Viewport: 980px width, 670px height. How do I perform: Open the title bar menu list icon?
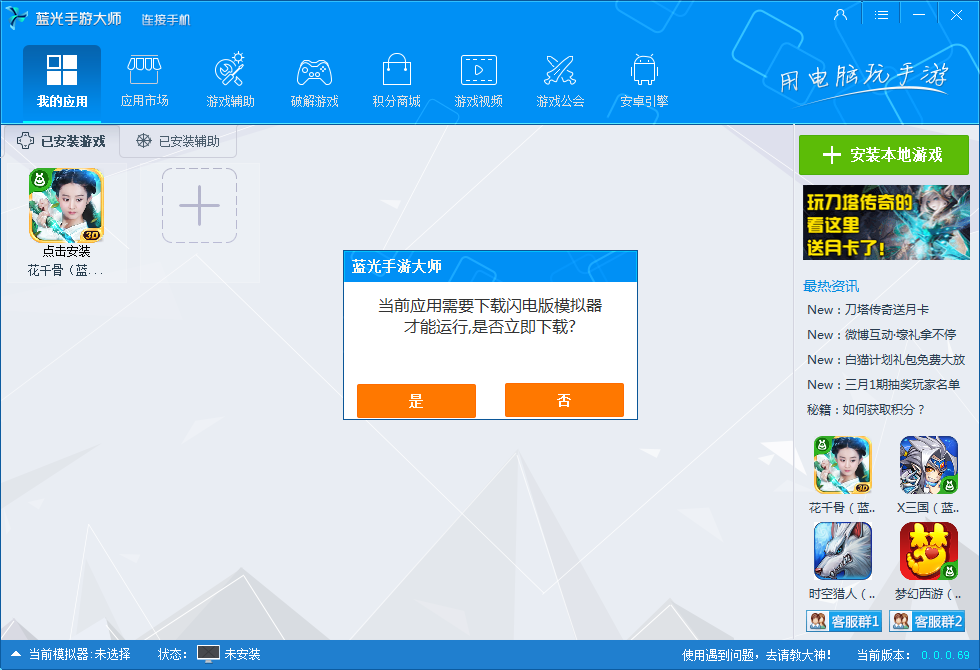(x=881, y=15)
